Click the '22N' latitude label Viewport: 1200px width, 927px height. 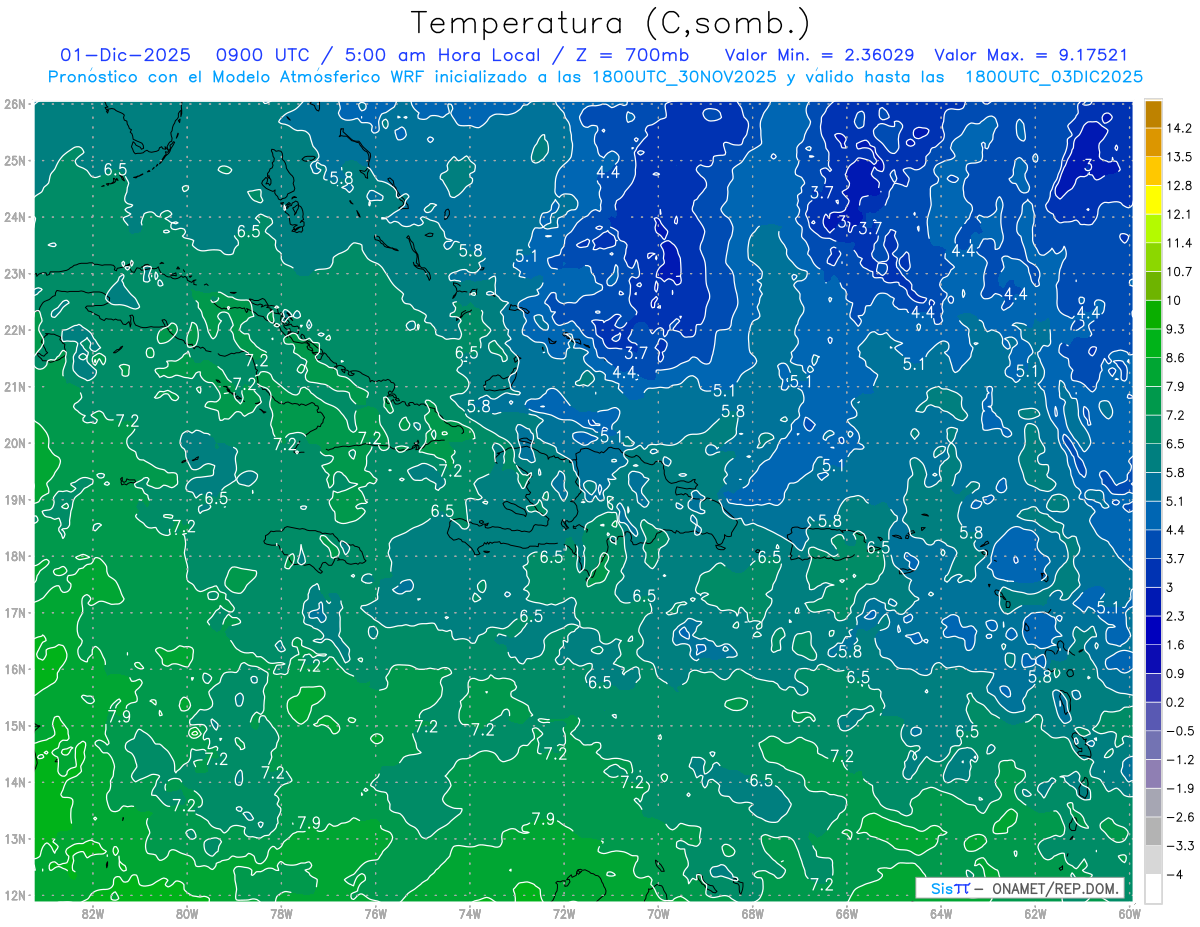pyautogui.click(x=14, y=330)
